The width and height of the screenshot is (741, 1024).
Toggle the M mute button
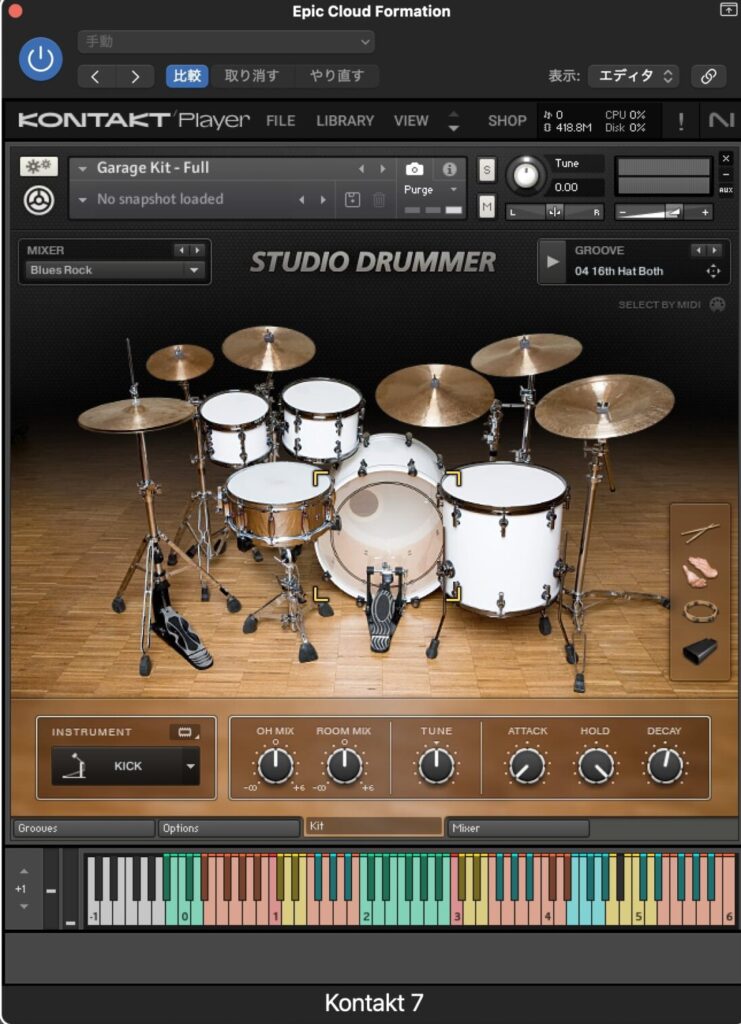486,208
